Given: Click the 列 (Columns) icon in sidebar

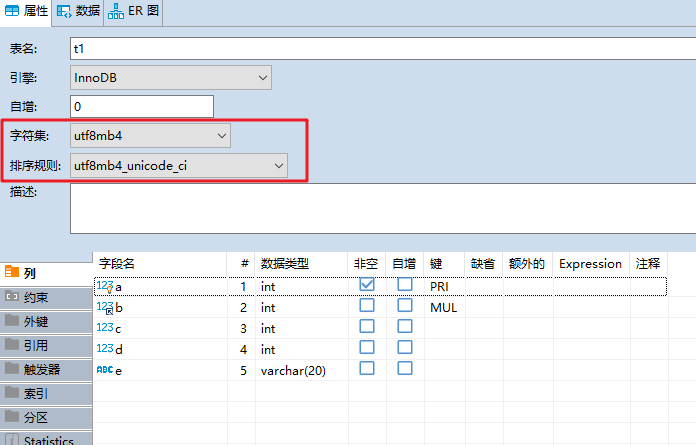Looking at the screenshot, I should (12, 272).
